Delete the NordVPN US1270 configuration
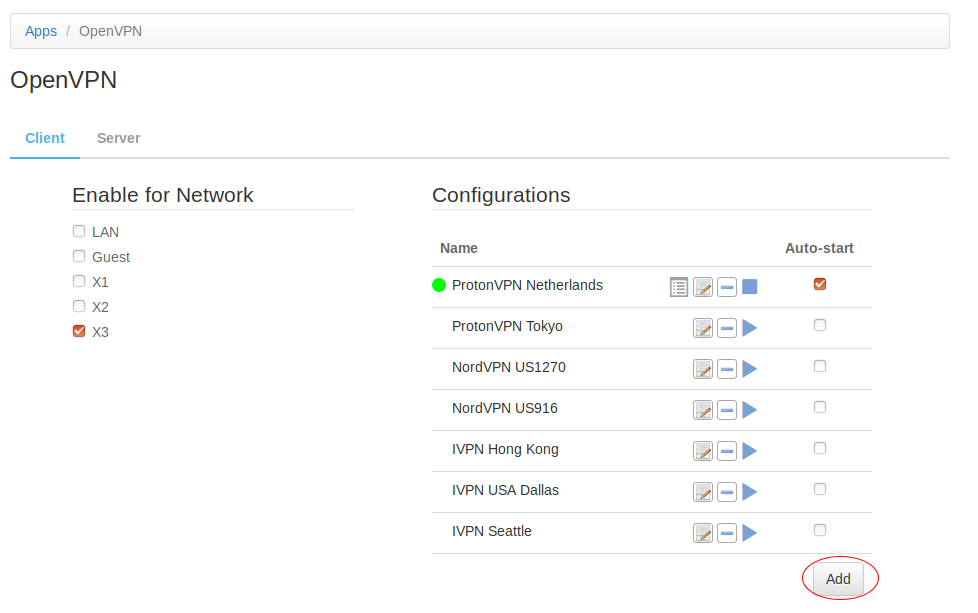Screen dimensions: 978x613 coord(727,369)
